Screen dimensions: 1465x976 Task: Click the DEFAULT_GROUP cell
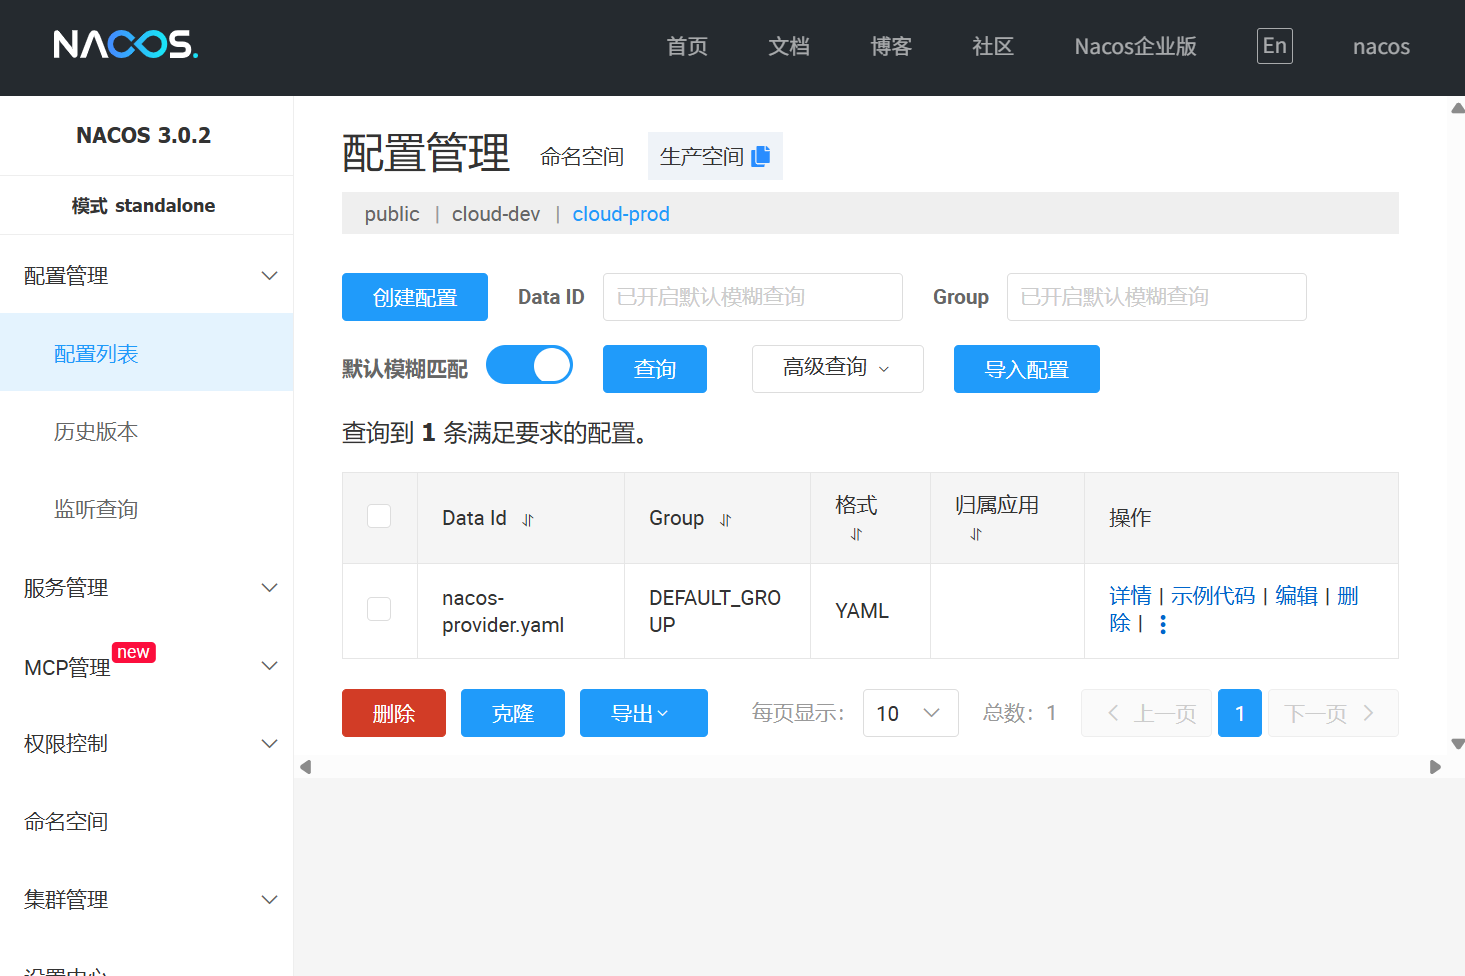pyautogui.click(x=715, y=611)
